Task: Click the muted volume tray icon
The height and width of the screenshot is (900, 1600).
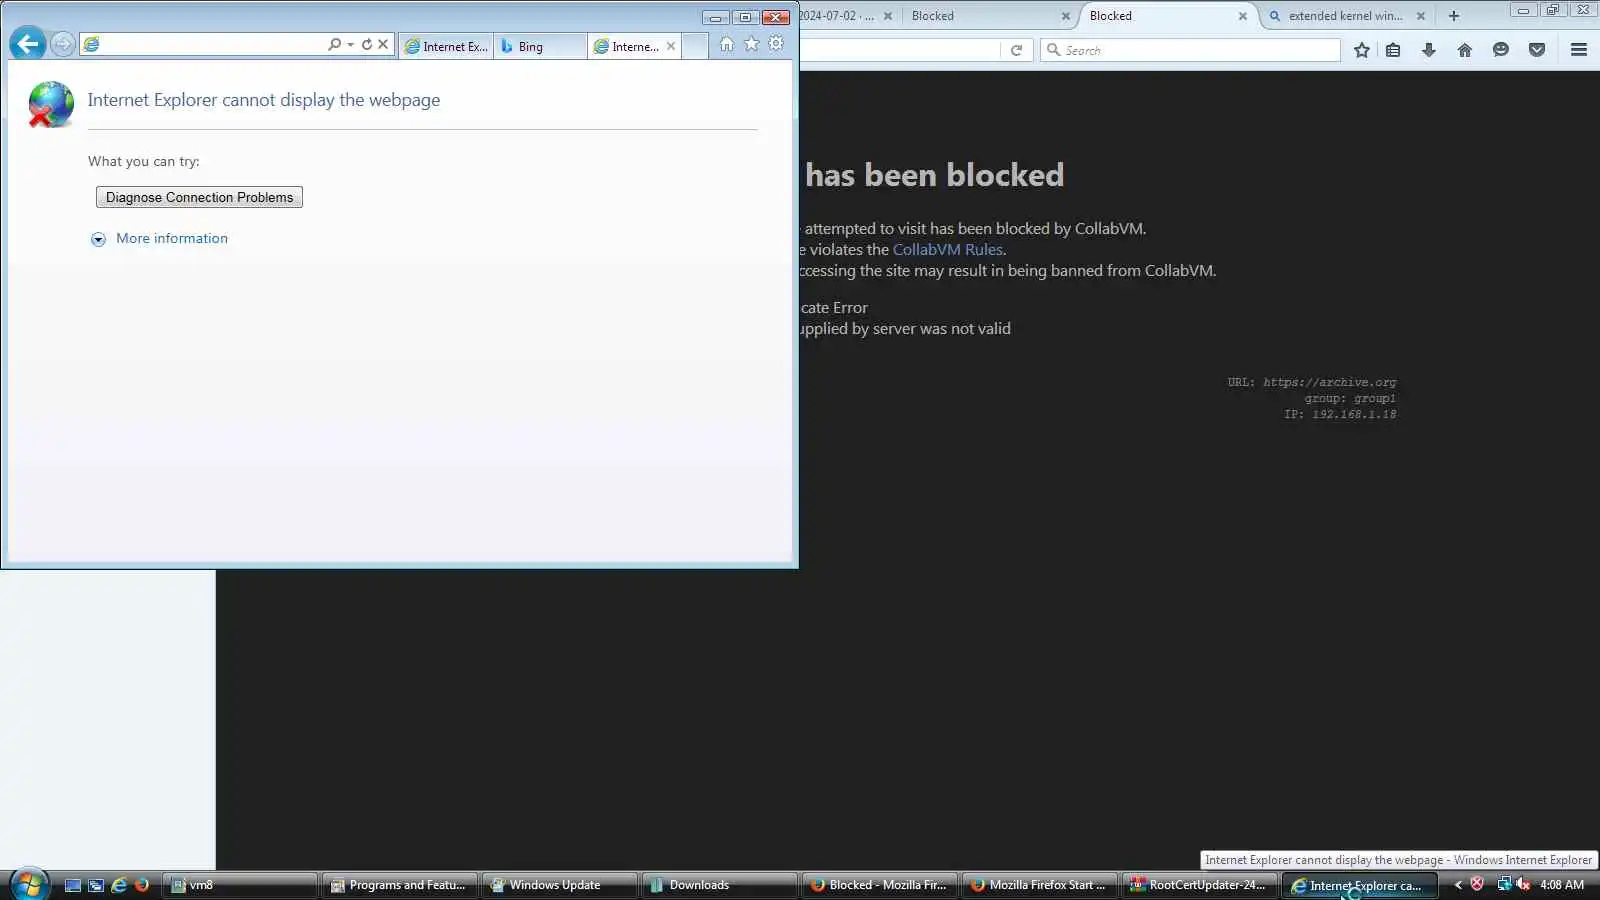Action: click(x=1523, y=884)
